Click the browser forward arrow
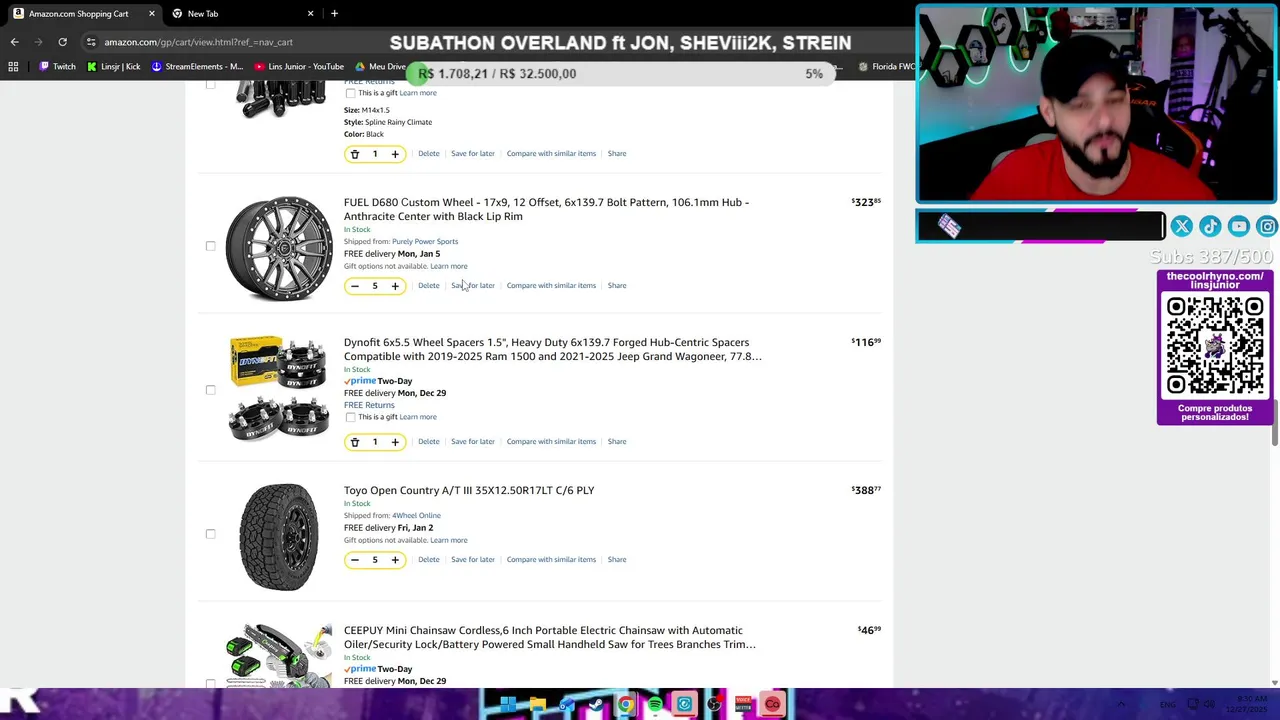Viewport: 1280px width, 720px height. 38,42
